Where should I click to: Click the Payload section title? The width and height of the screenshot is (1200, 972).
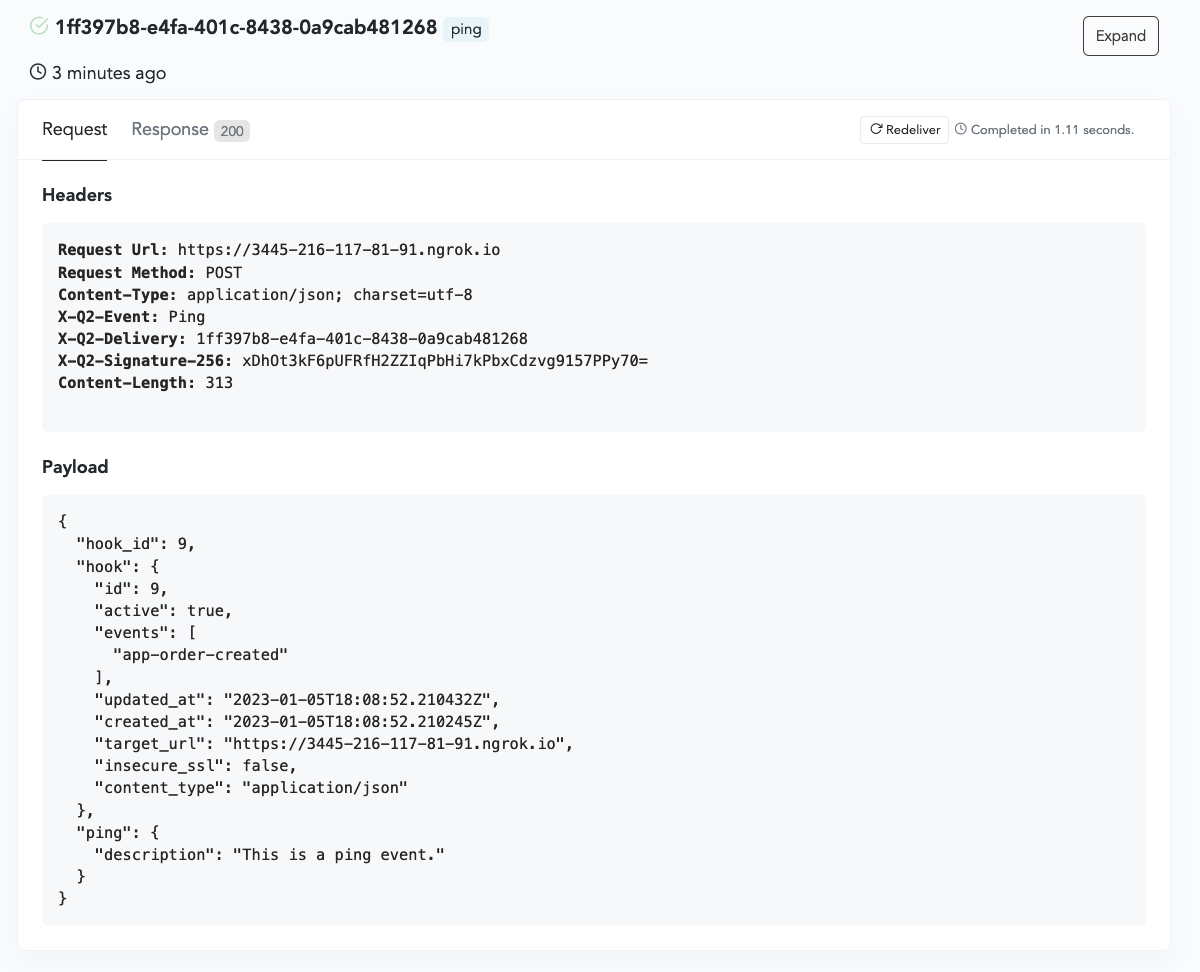click(75, 467)
